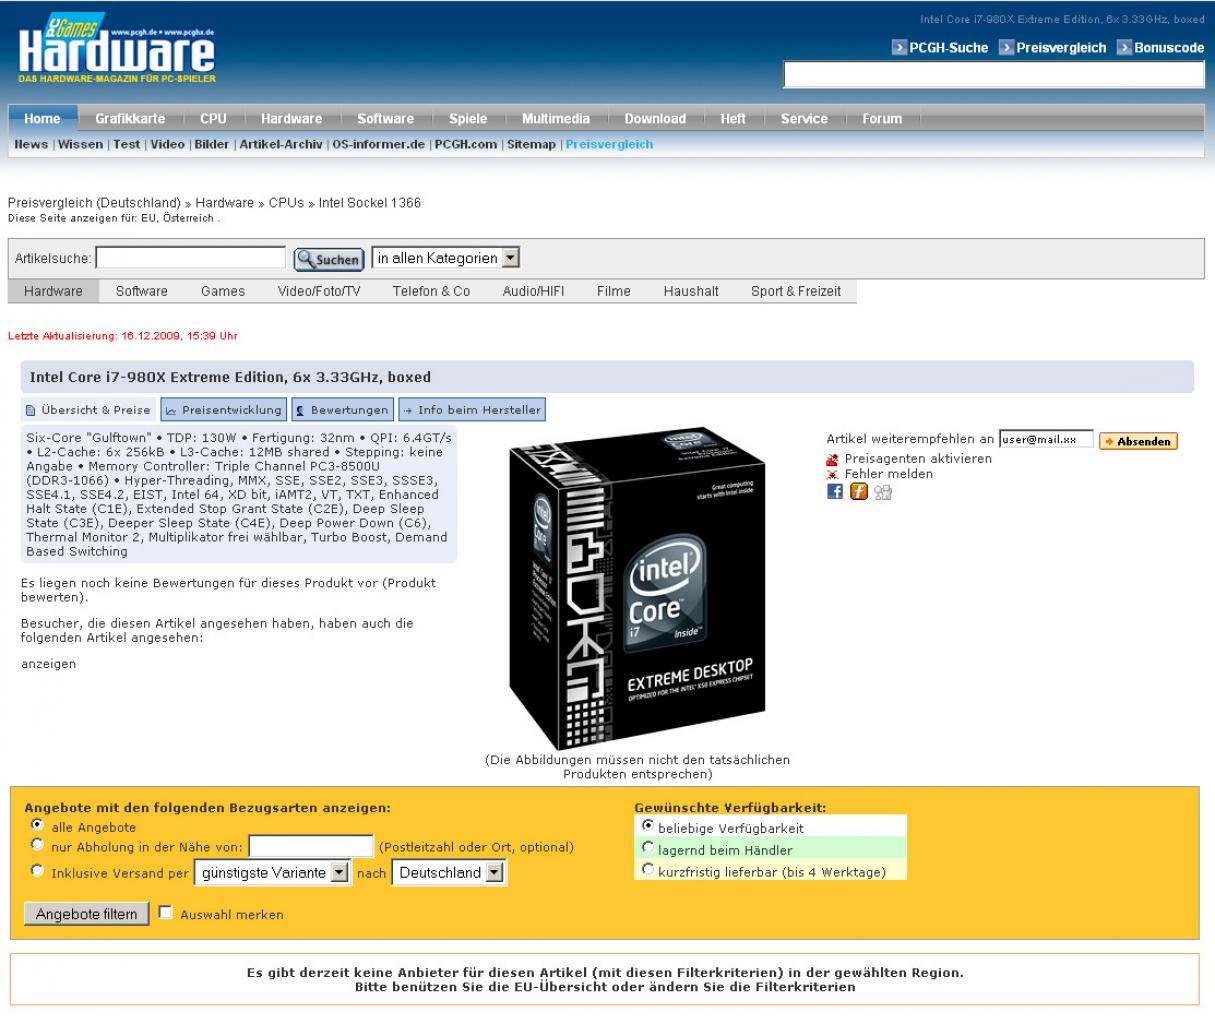Open the Preisagenten aktivieren link
This screenshot has width=1215, height=1024.
(918, 459)
